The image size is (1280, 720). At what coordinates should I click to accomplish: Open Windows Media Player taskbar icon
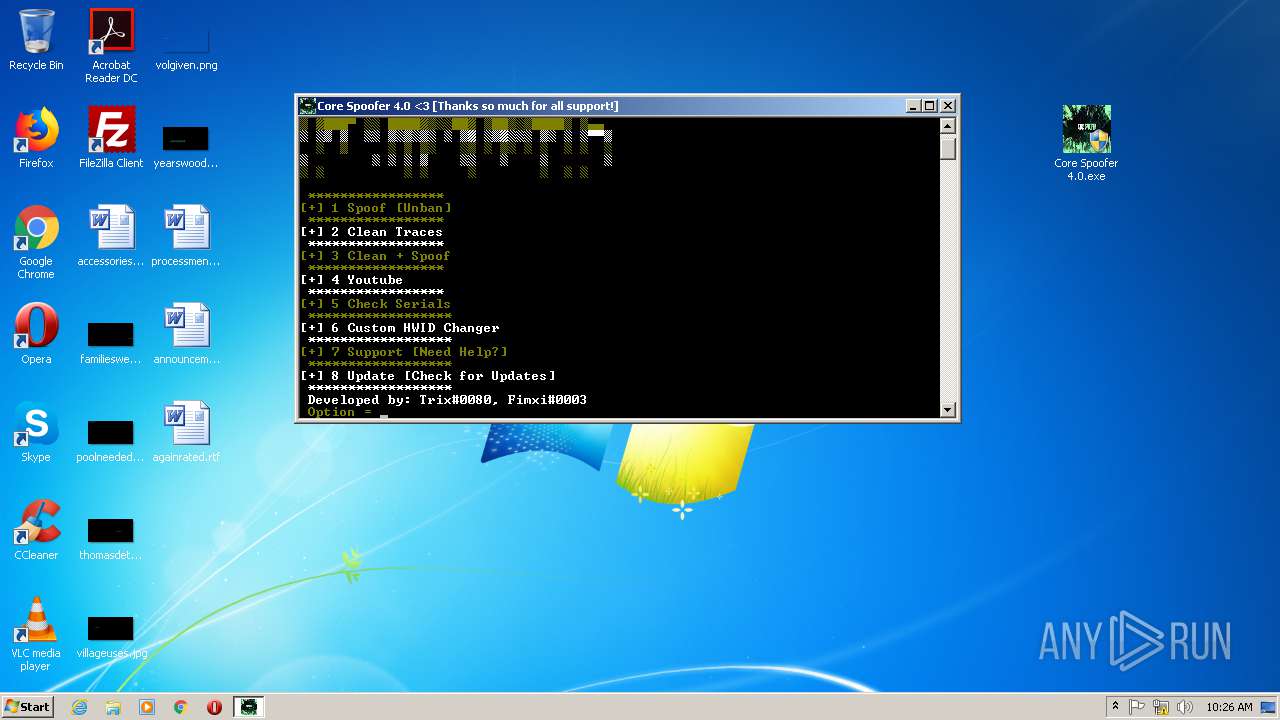pos(147,707)
